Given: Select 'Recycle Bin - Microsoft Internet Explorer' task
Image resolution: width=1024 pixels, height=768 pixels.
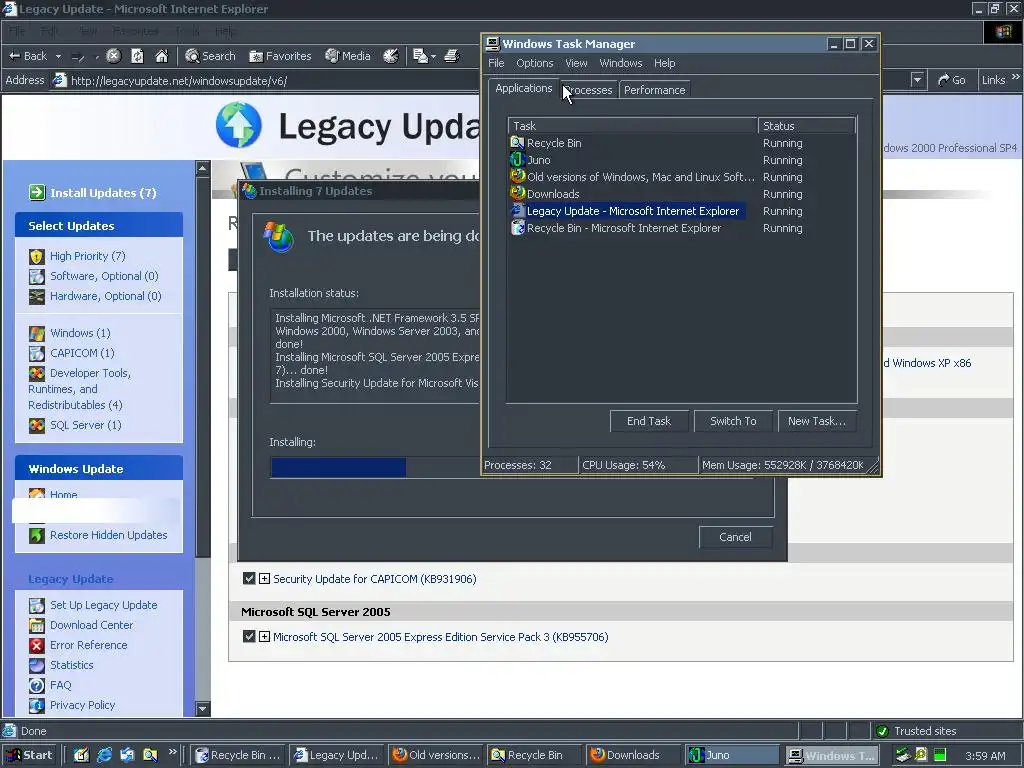Looking at the screenshot, I should [682, 228].
